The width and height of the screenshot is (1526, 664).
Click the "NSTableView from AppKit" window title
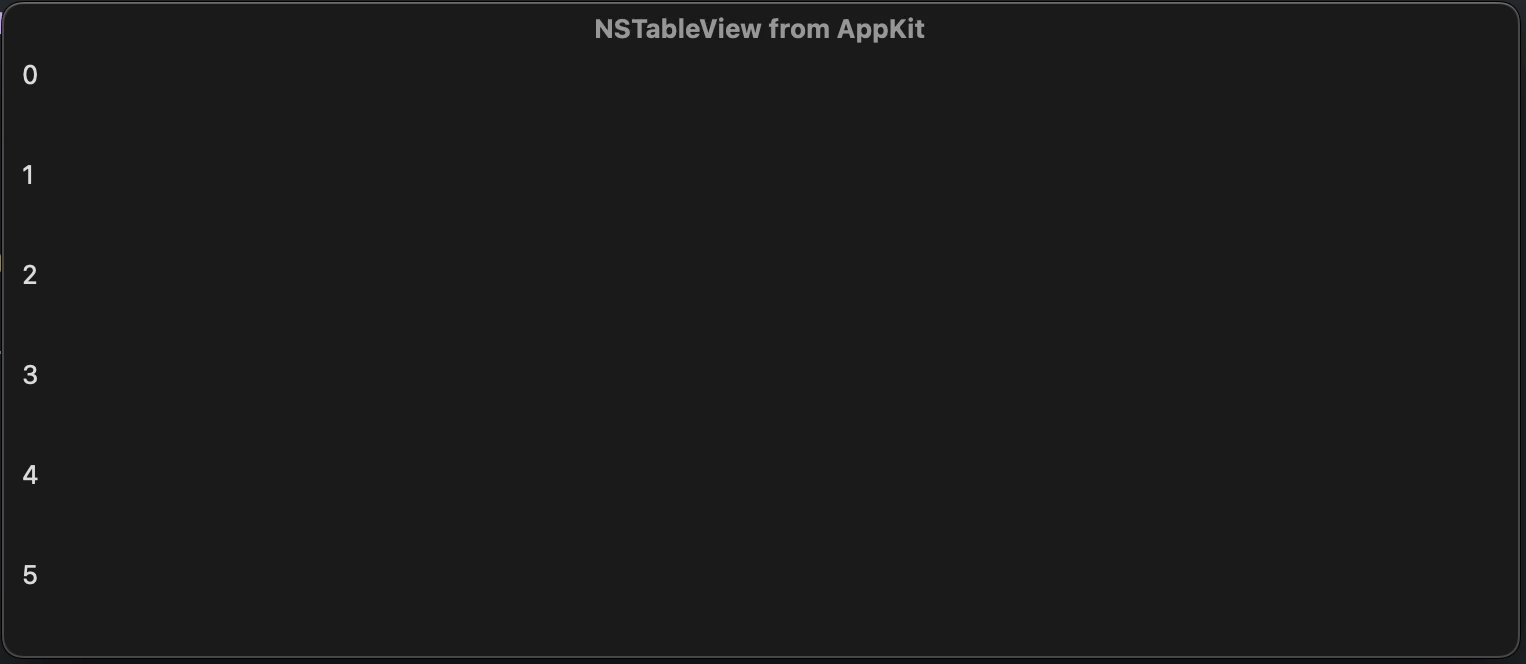759,29
